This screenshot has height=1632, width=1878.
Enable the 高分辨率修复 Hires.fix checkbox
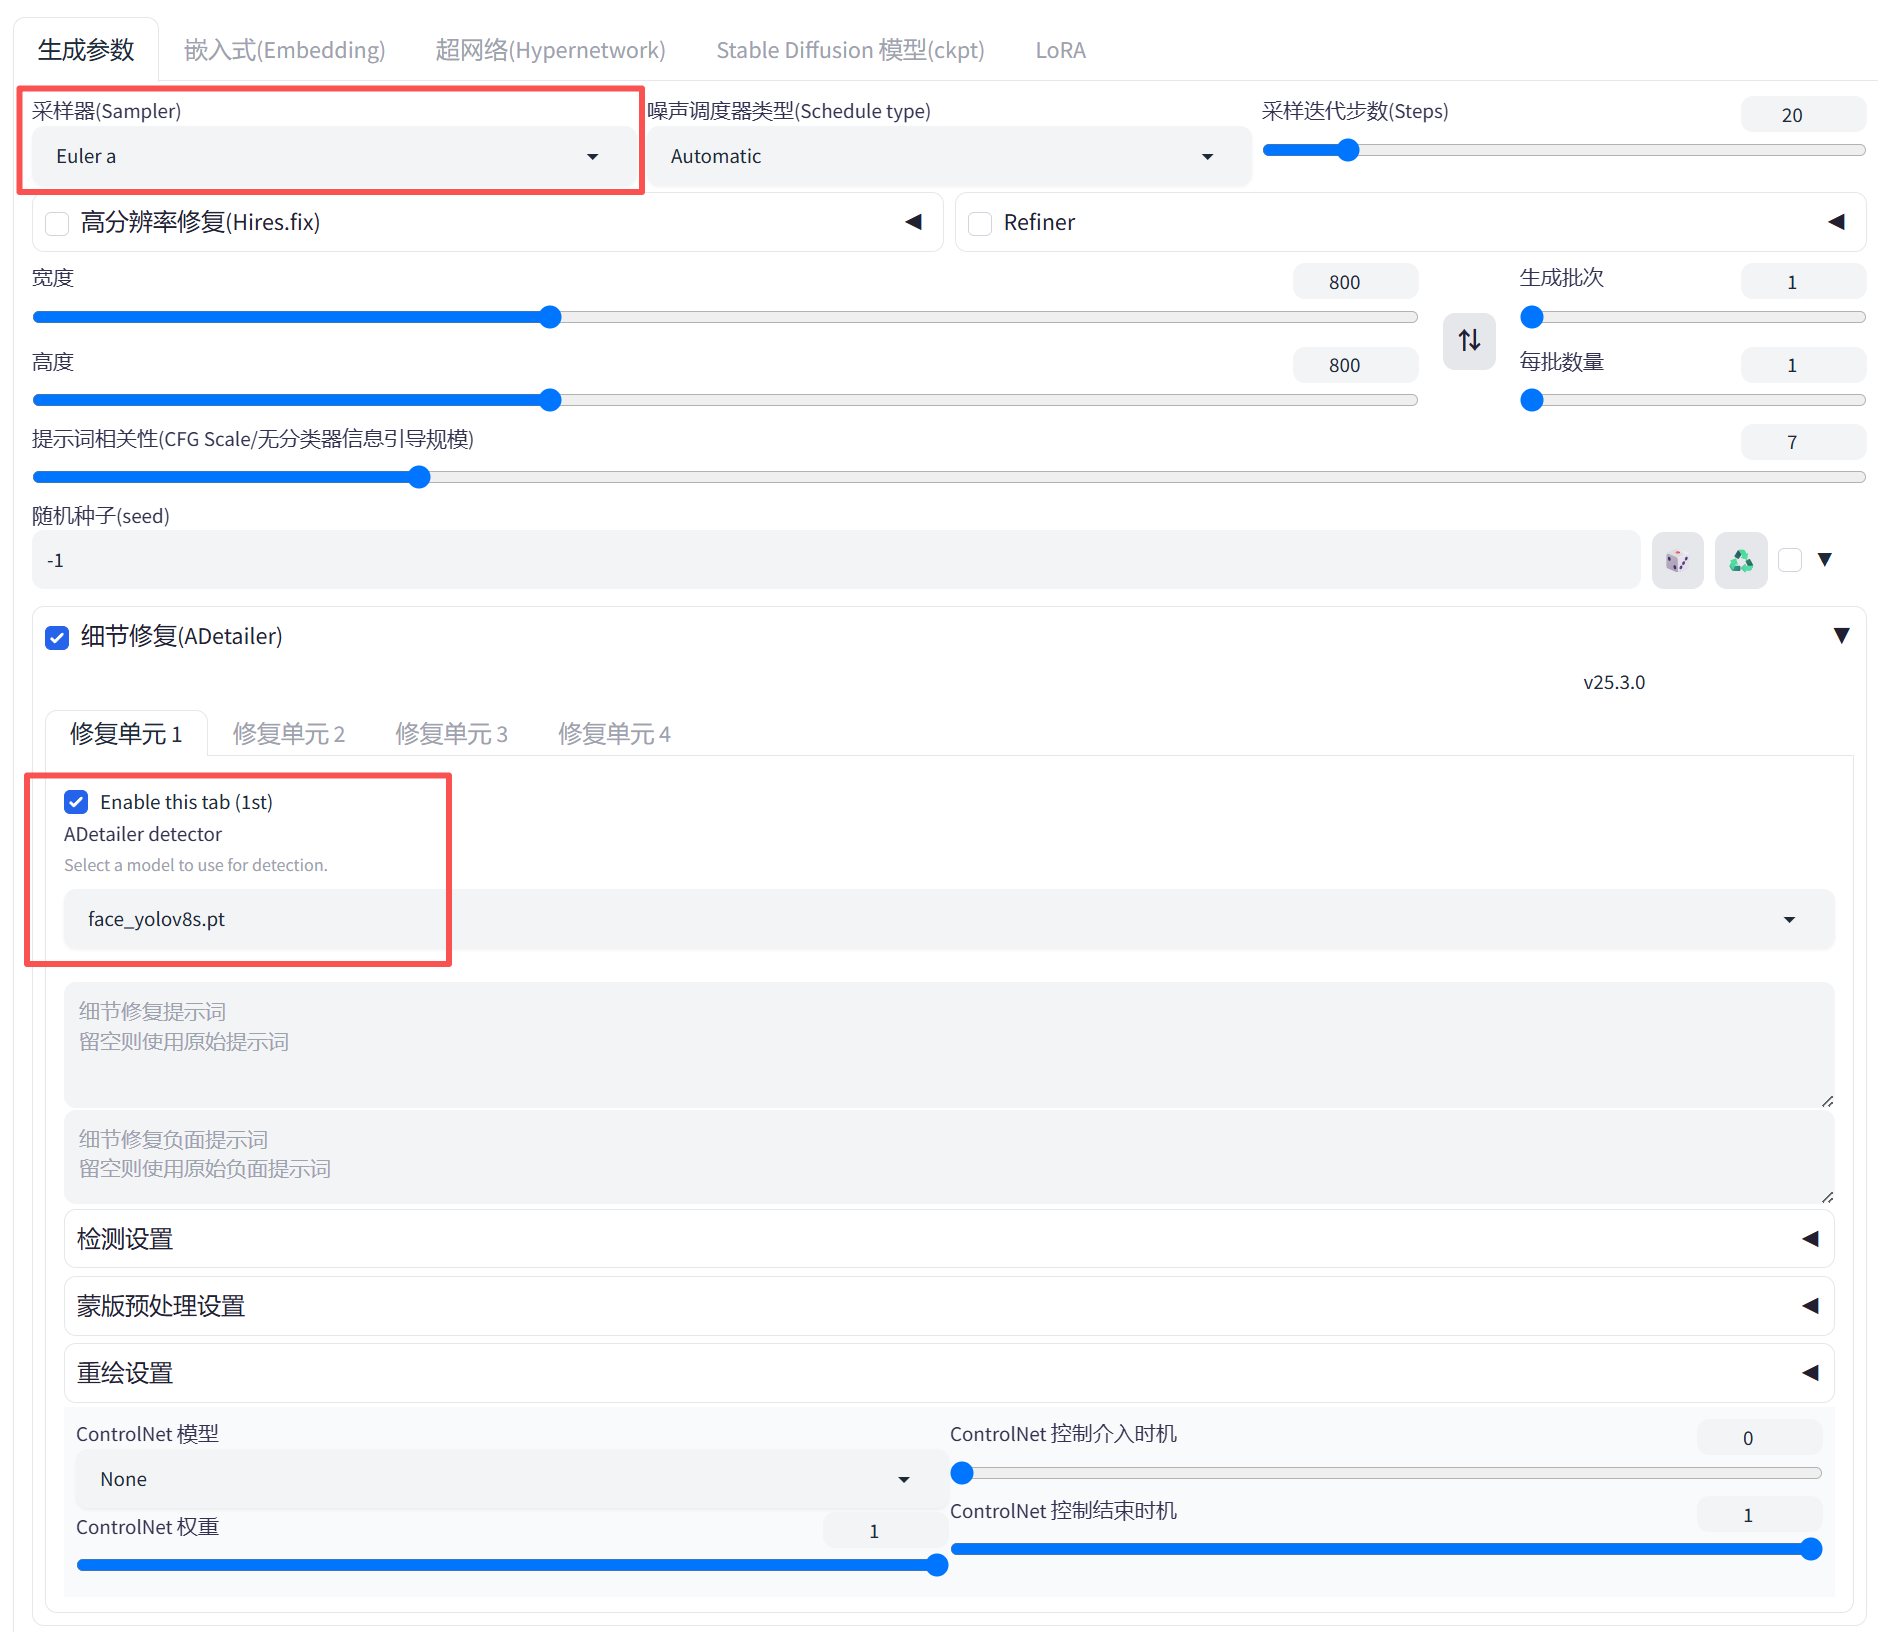(x=58, y=223)
